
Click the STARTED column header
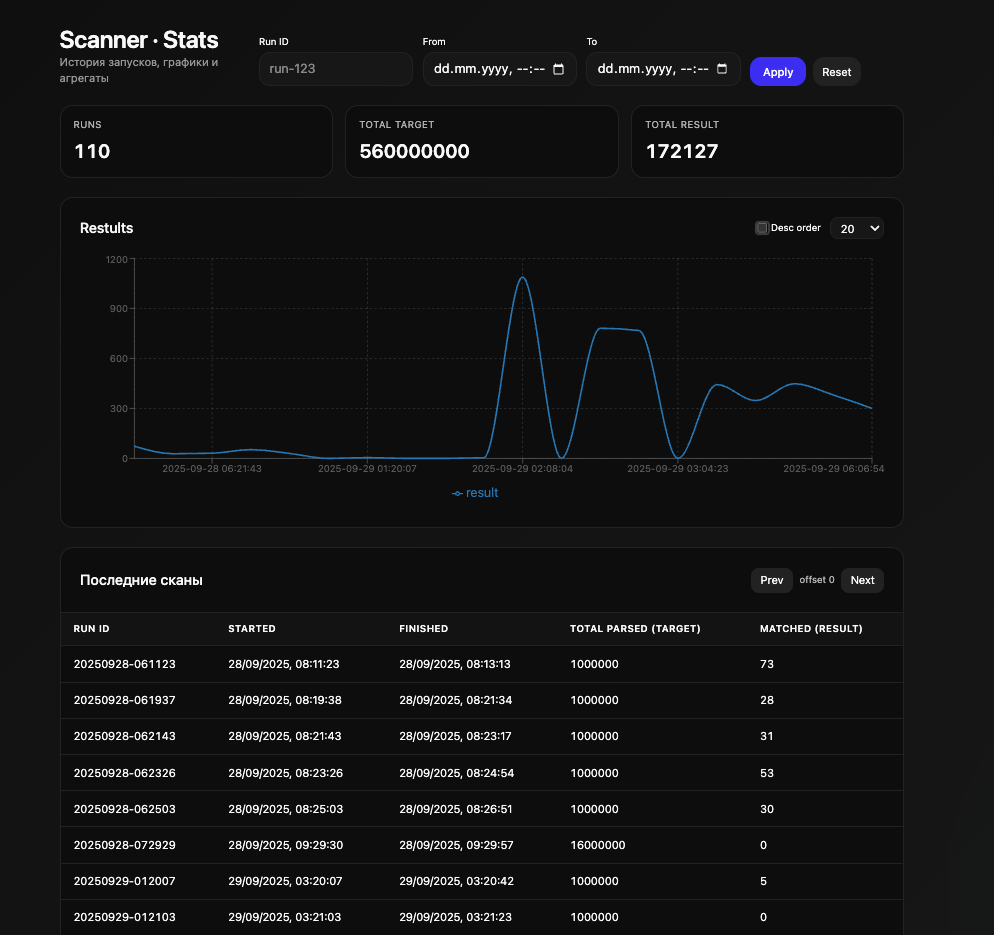(x=252, y=628)
